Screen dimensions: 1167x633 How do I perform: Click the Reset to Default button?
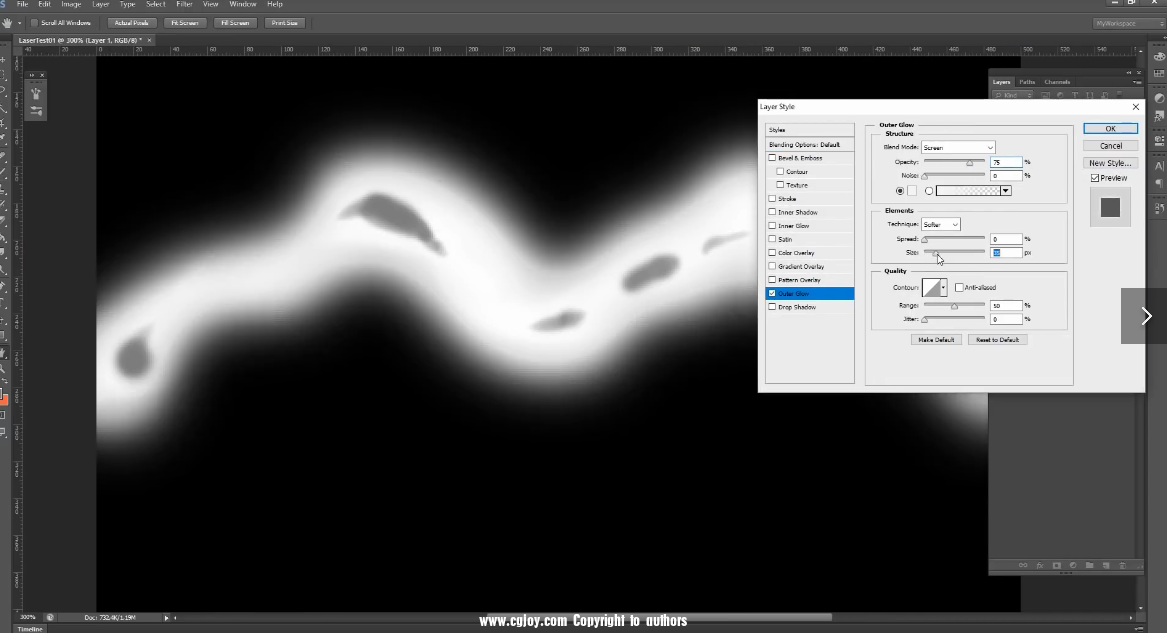pos(997,340)
